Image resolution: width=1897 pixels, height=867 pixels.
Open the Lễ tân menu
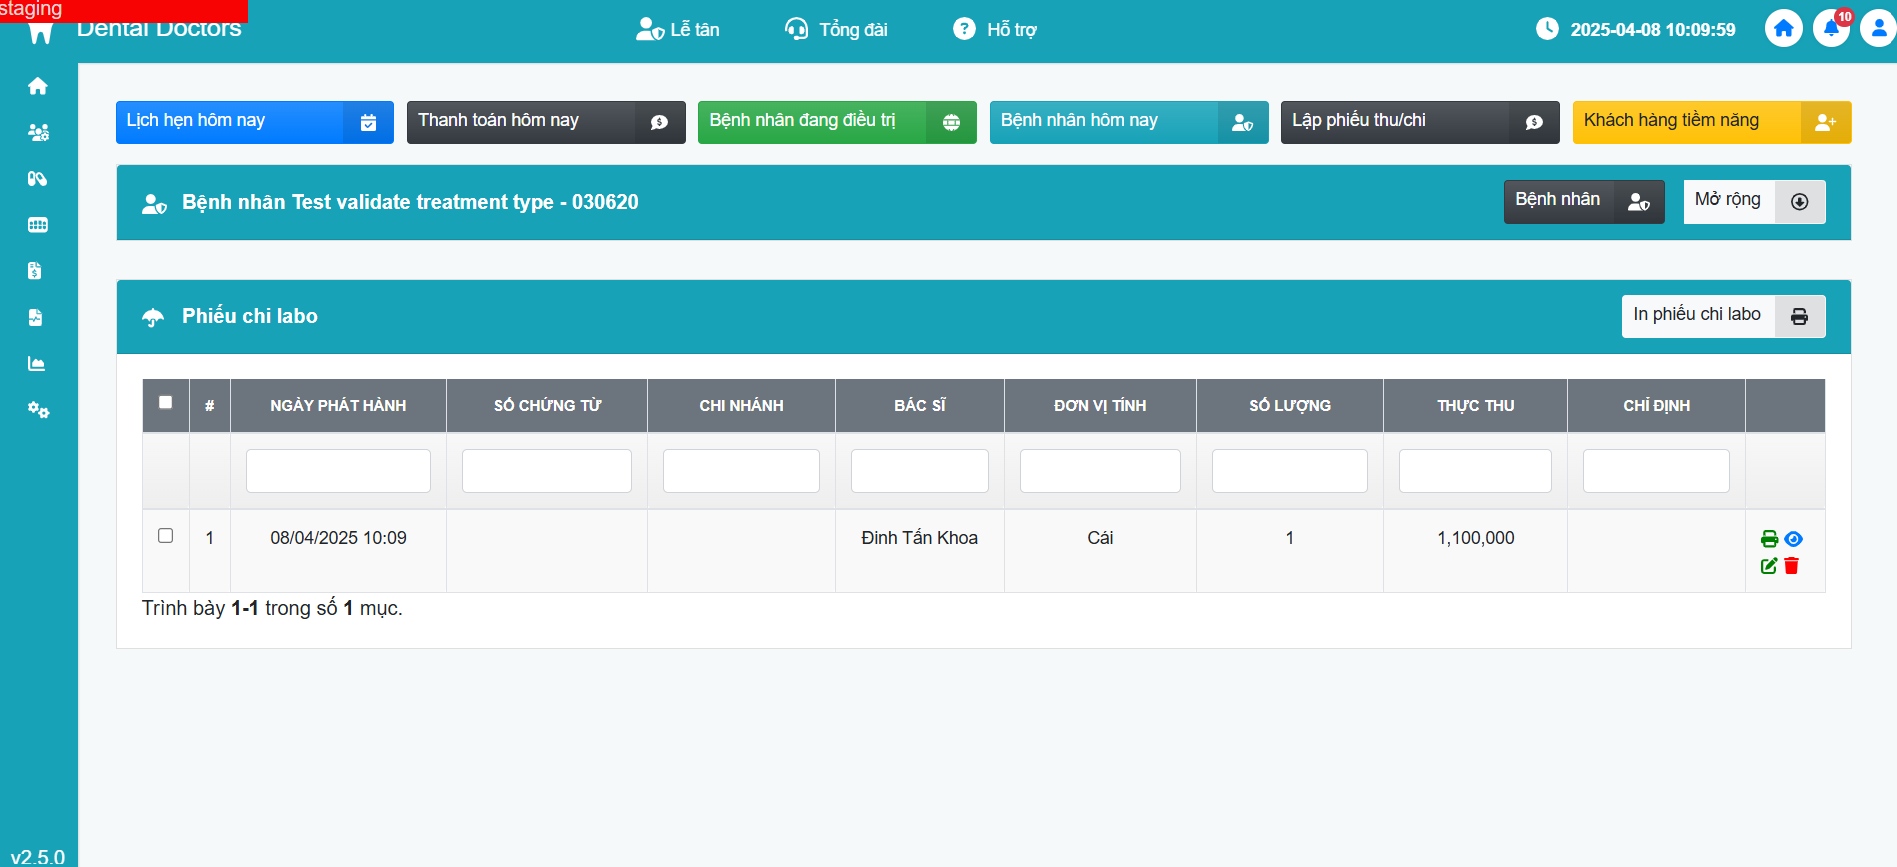pos(678,30)
